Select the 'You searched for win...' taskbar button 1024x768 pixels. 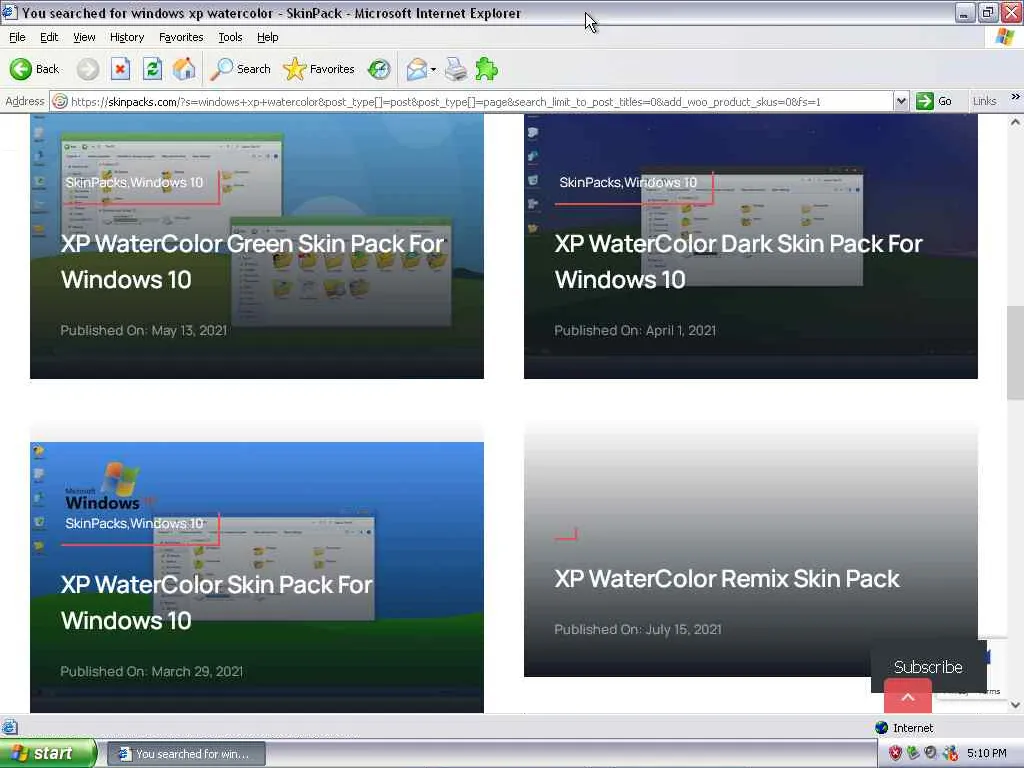click(186, 754)
